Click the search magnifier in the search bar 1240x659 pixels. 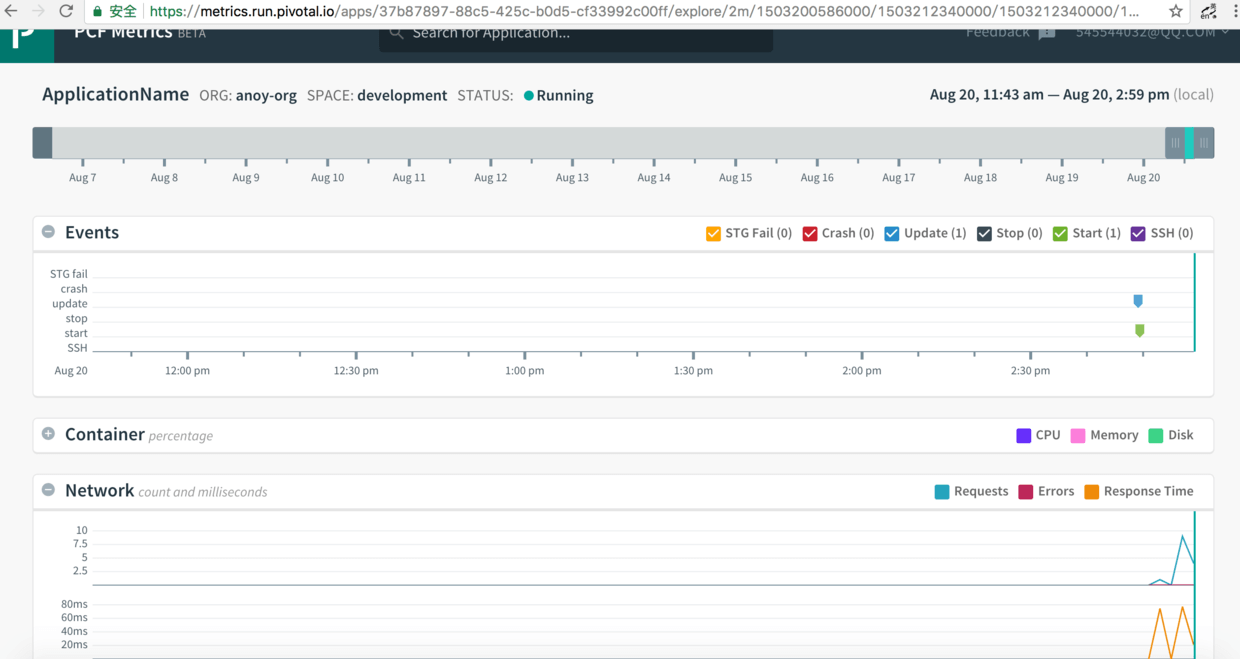pyautogui.click(x=397, y=32)
